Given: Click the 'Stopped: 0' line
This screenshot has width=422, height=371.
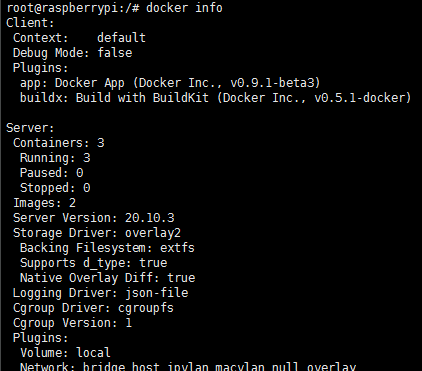Looking at the screenshot, I should pyautogui.click(x=55, y=188).
